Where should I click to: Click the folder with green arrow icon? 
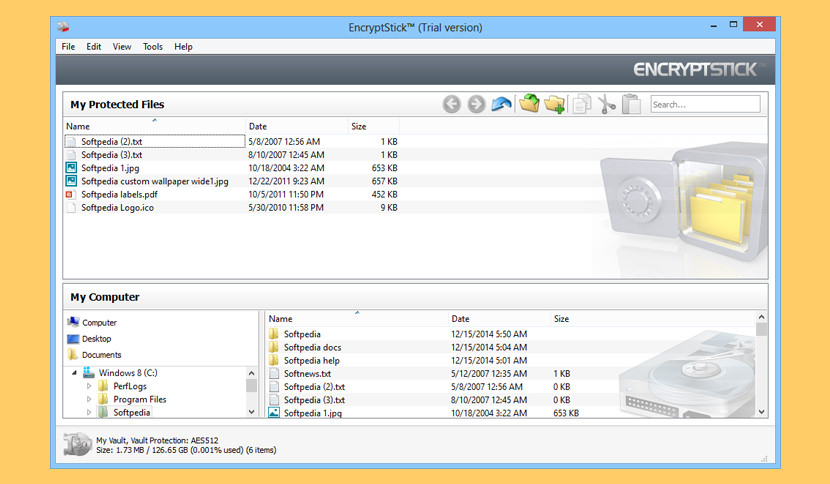click(x=529, y=103)
